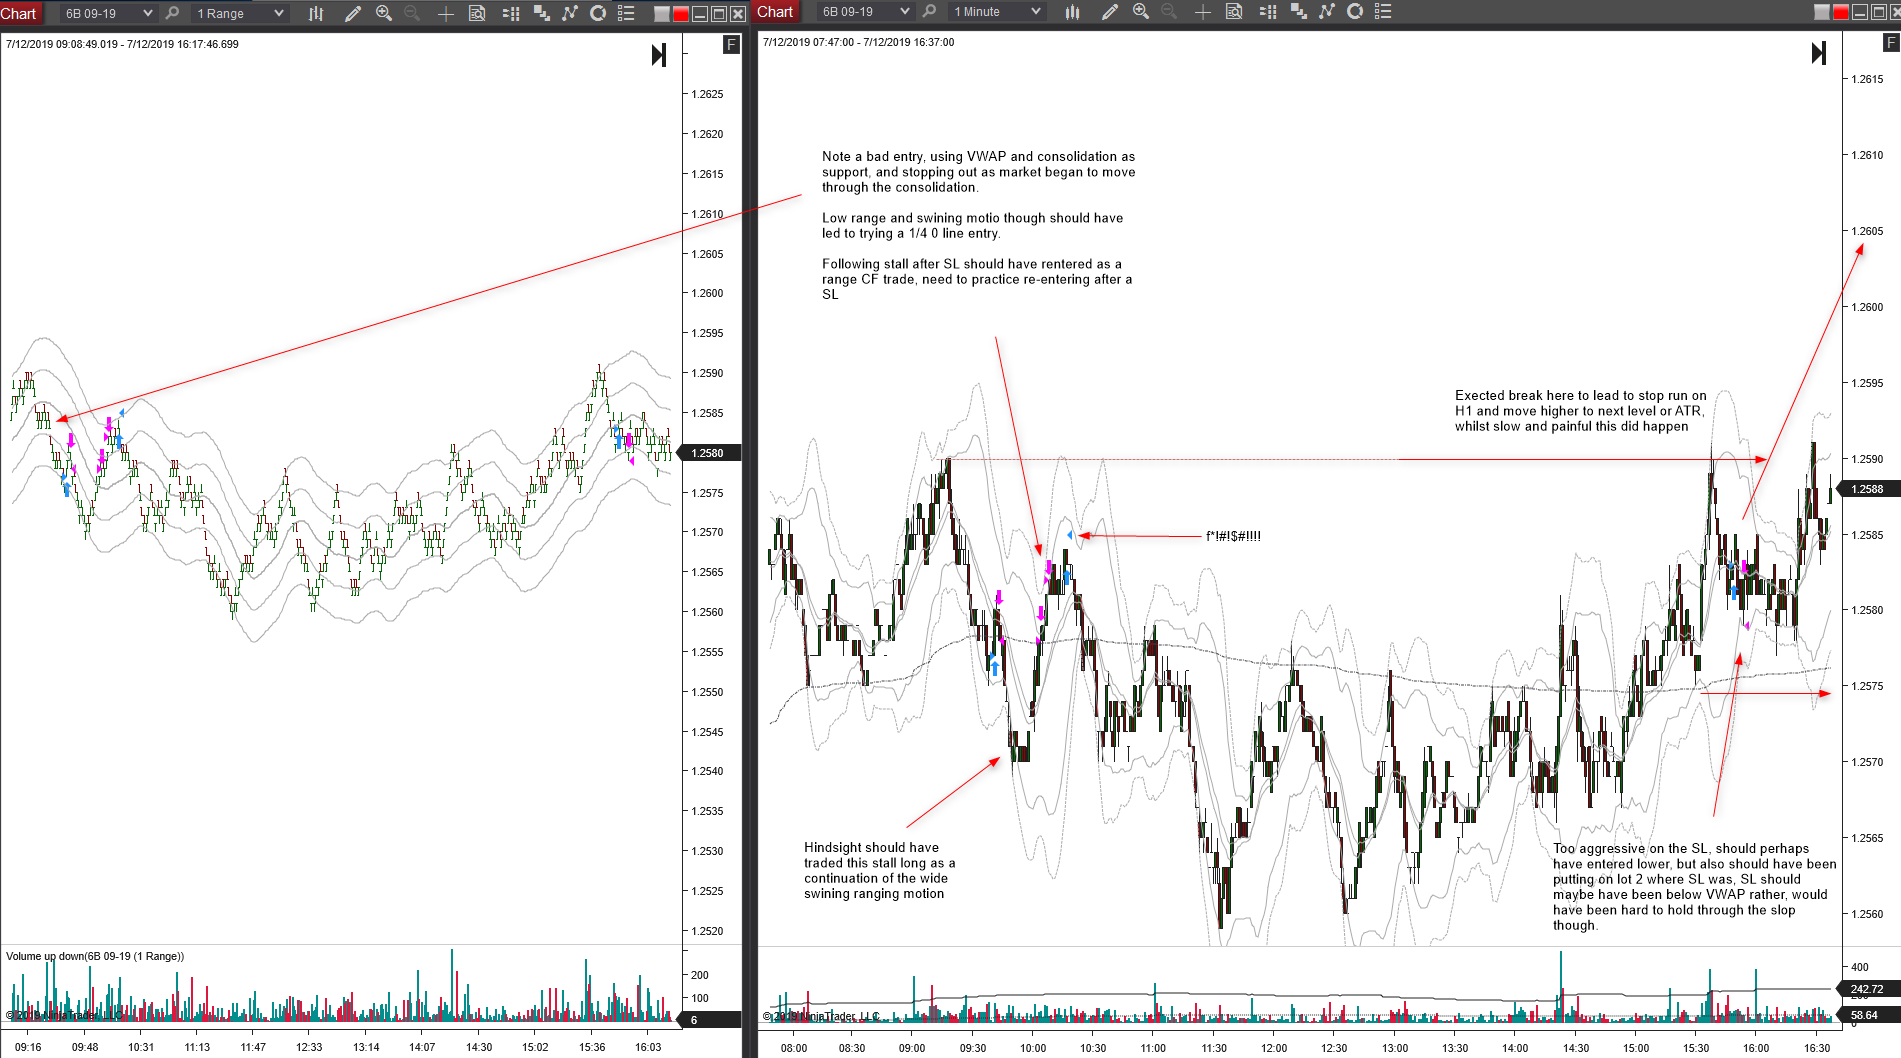Open Data Series in left chart toolbar
Viewport: 1901px width, 1058px height.
click(x=541, y=13)
